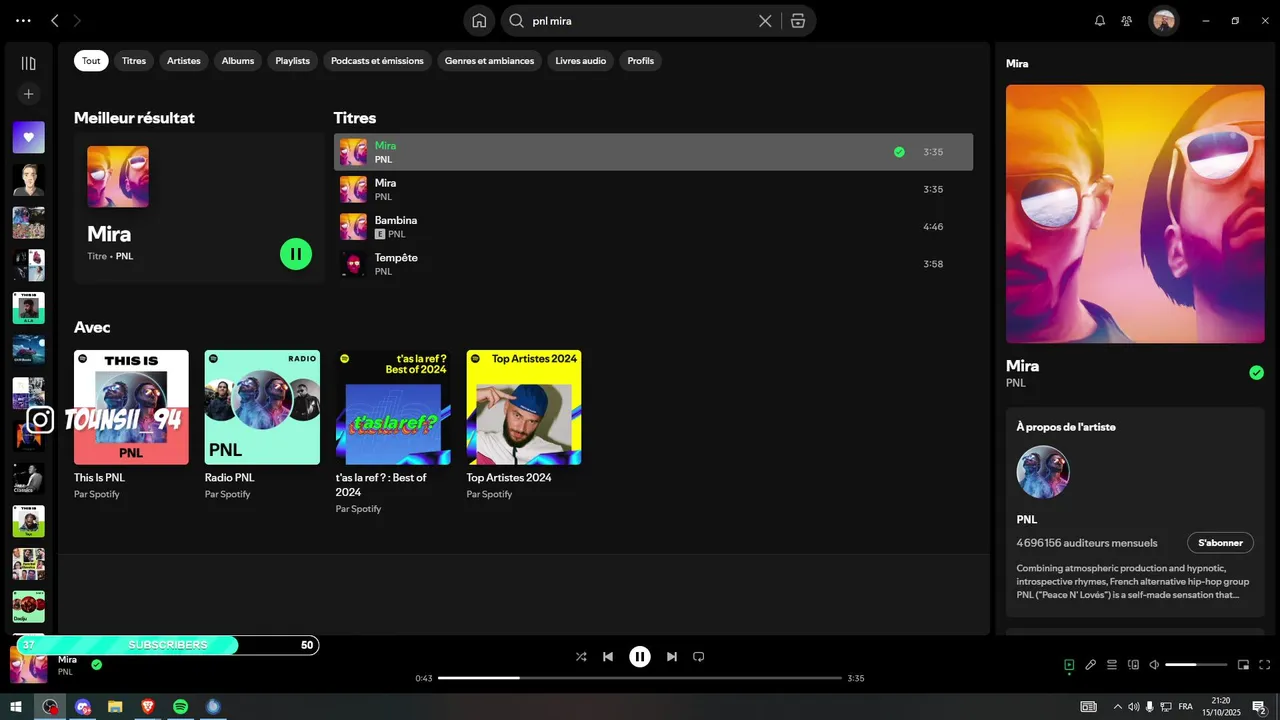Select second Mira track row

click(x=653, y=189)
